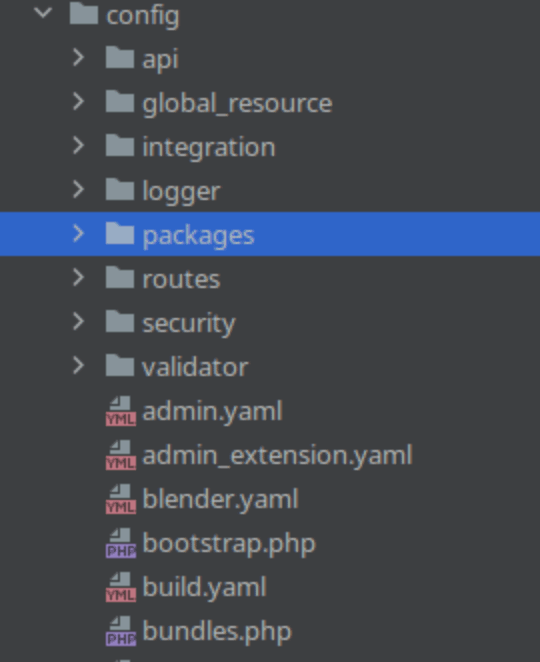Click the admin.yaml YML file icon
The height and width of the screenshot is (662, 540).
121,411
